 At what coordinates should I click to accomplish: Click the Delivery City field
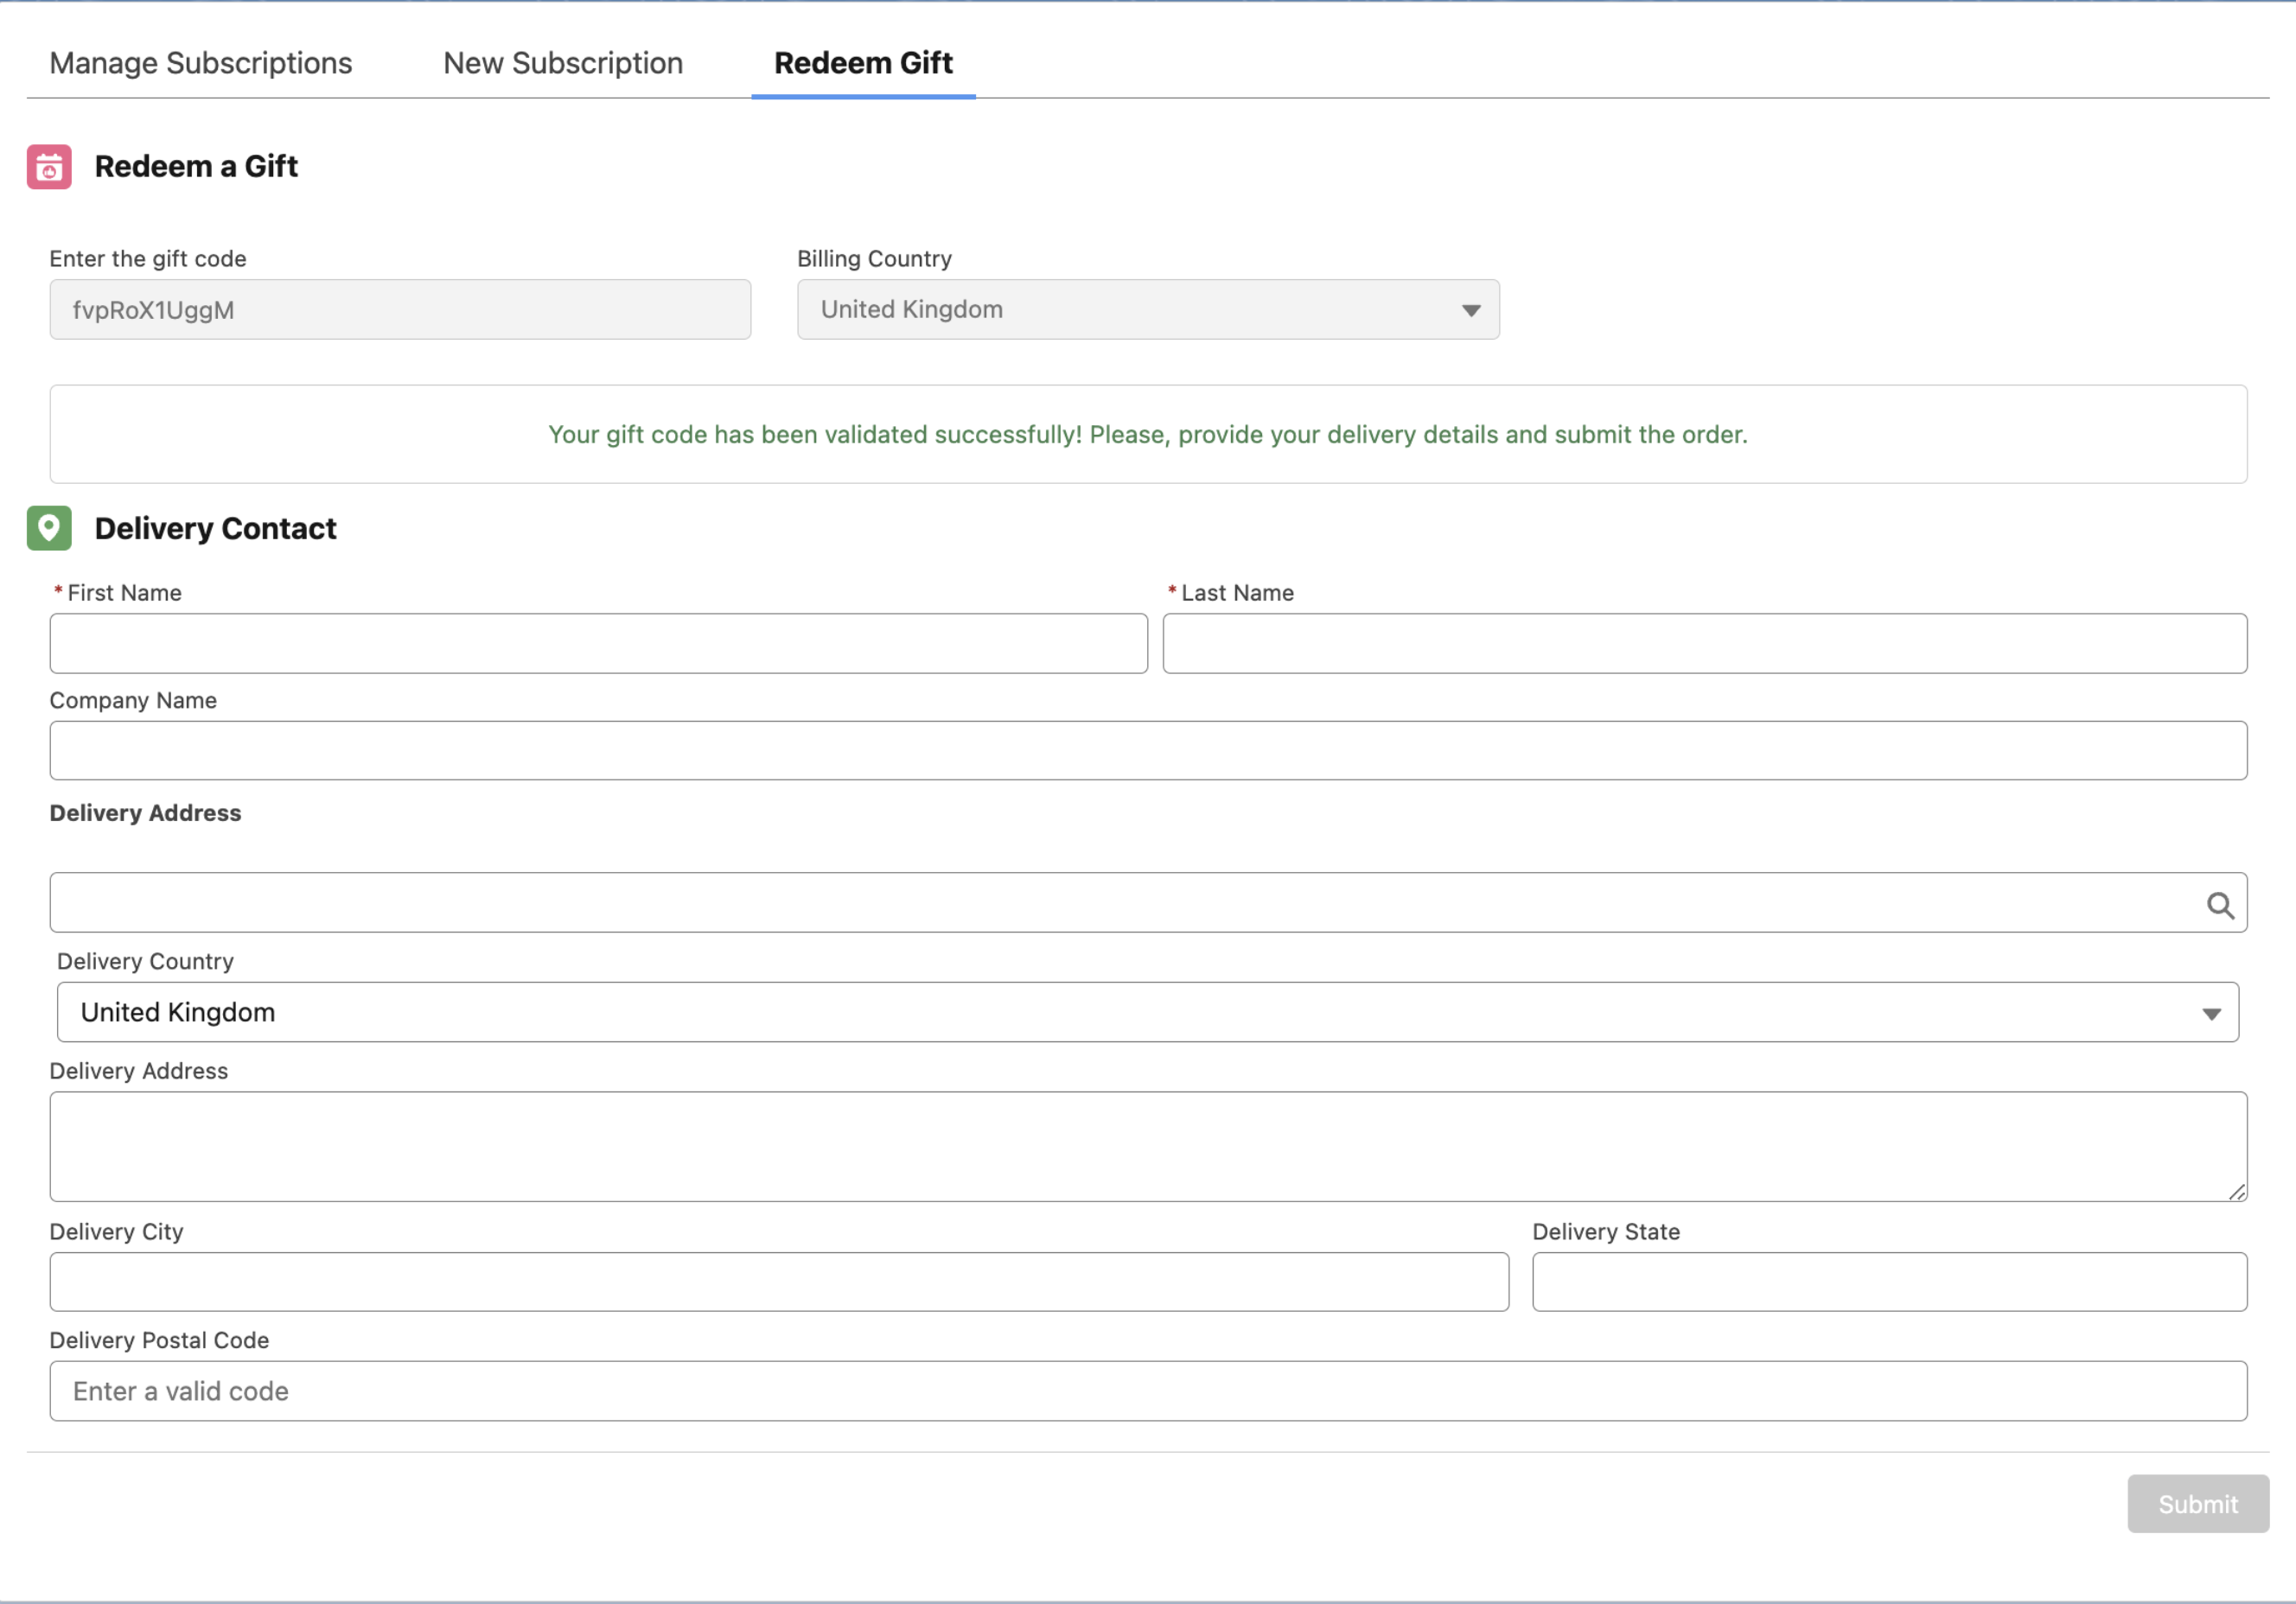click(779, 1282)
